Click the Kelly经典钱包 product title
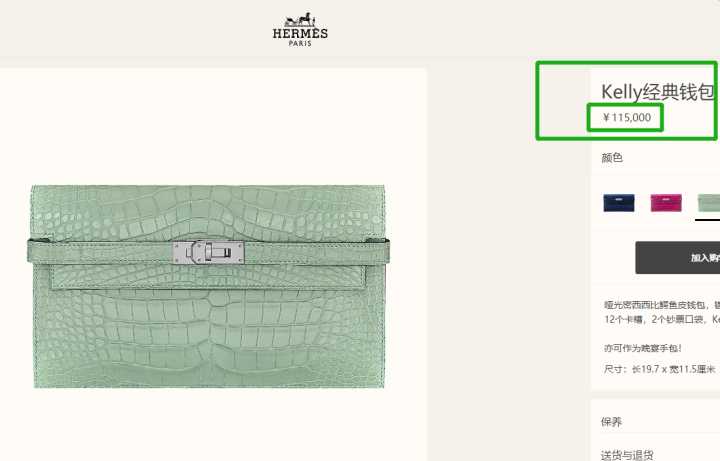This screenshot has width=720, height=461. click(658, 92)
